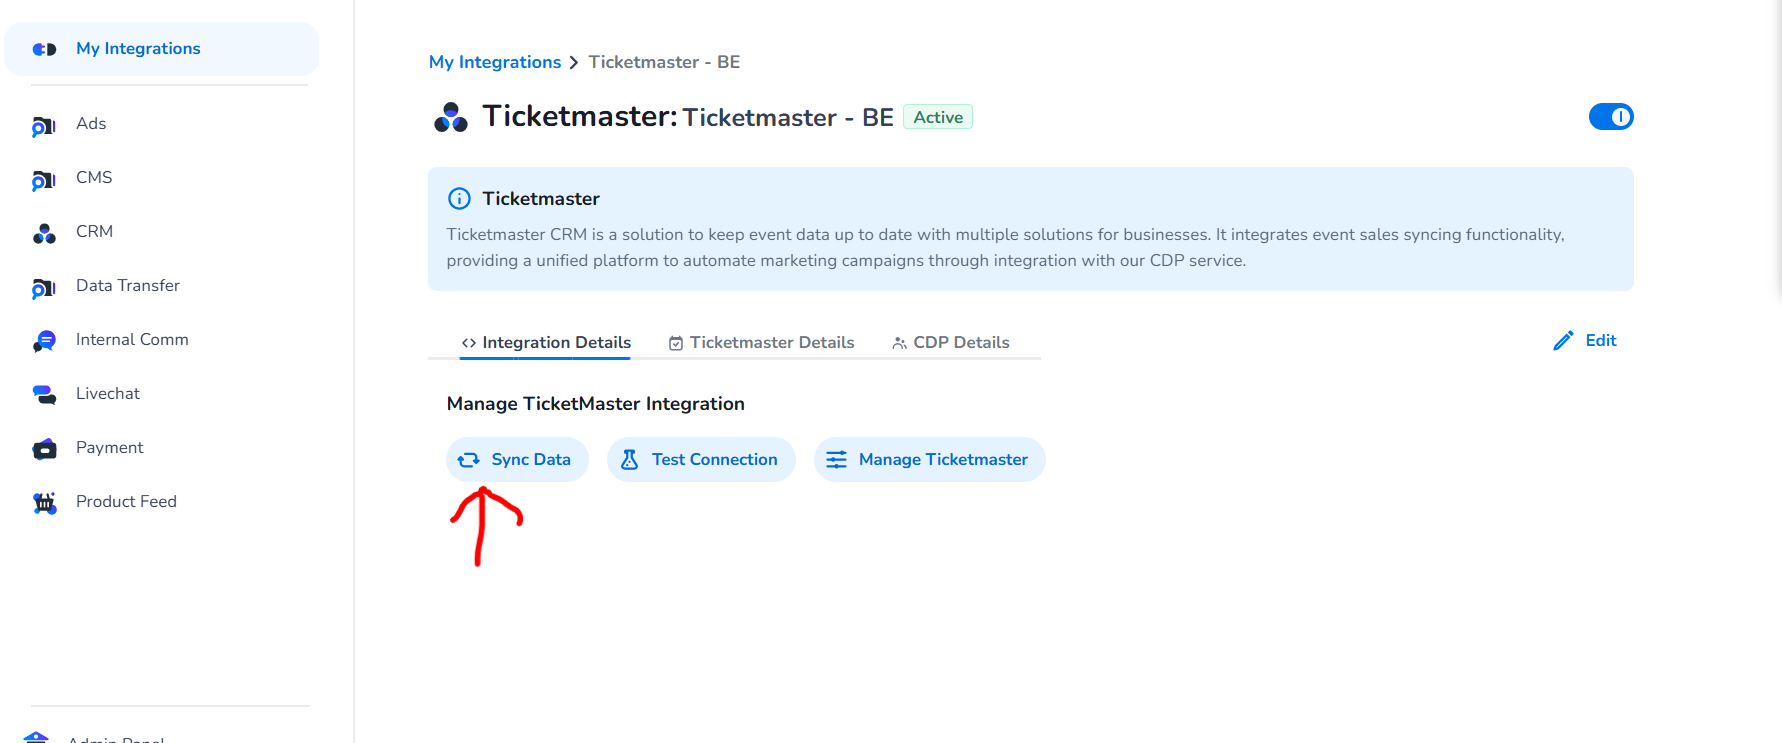The width and height of the screenshot is (1782, 743).
Task: Click the Ads sidebar icon
Action: tap(44, 125)
